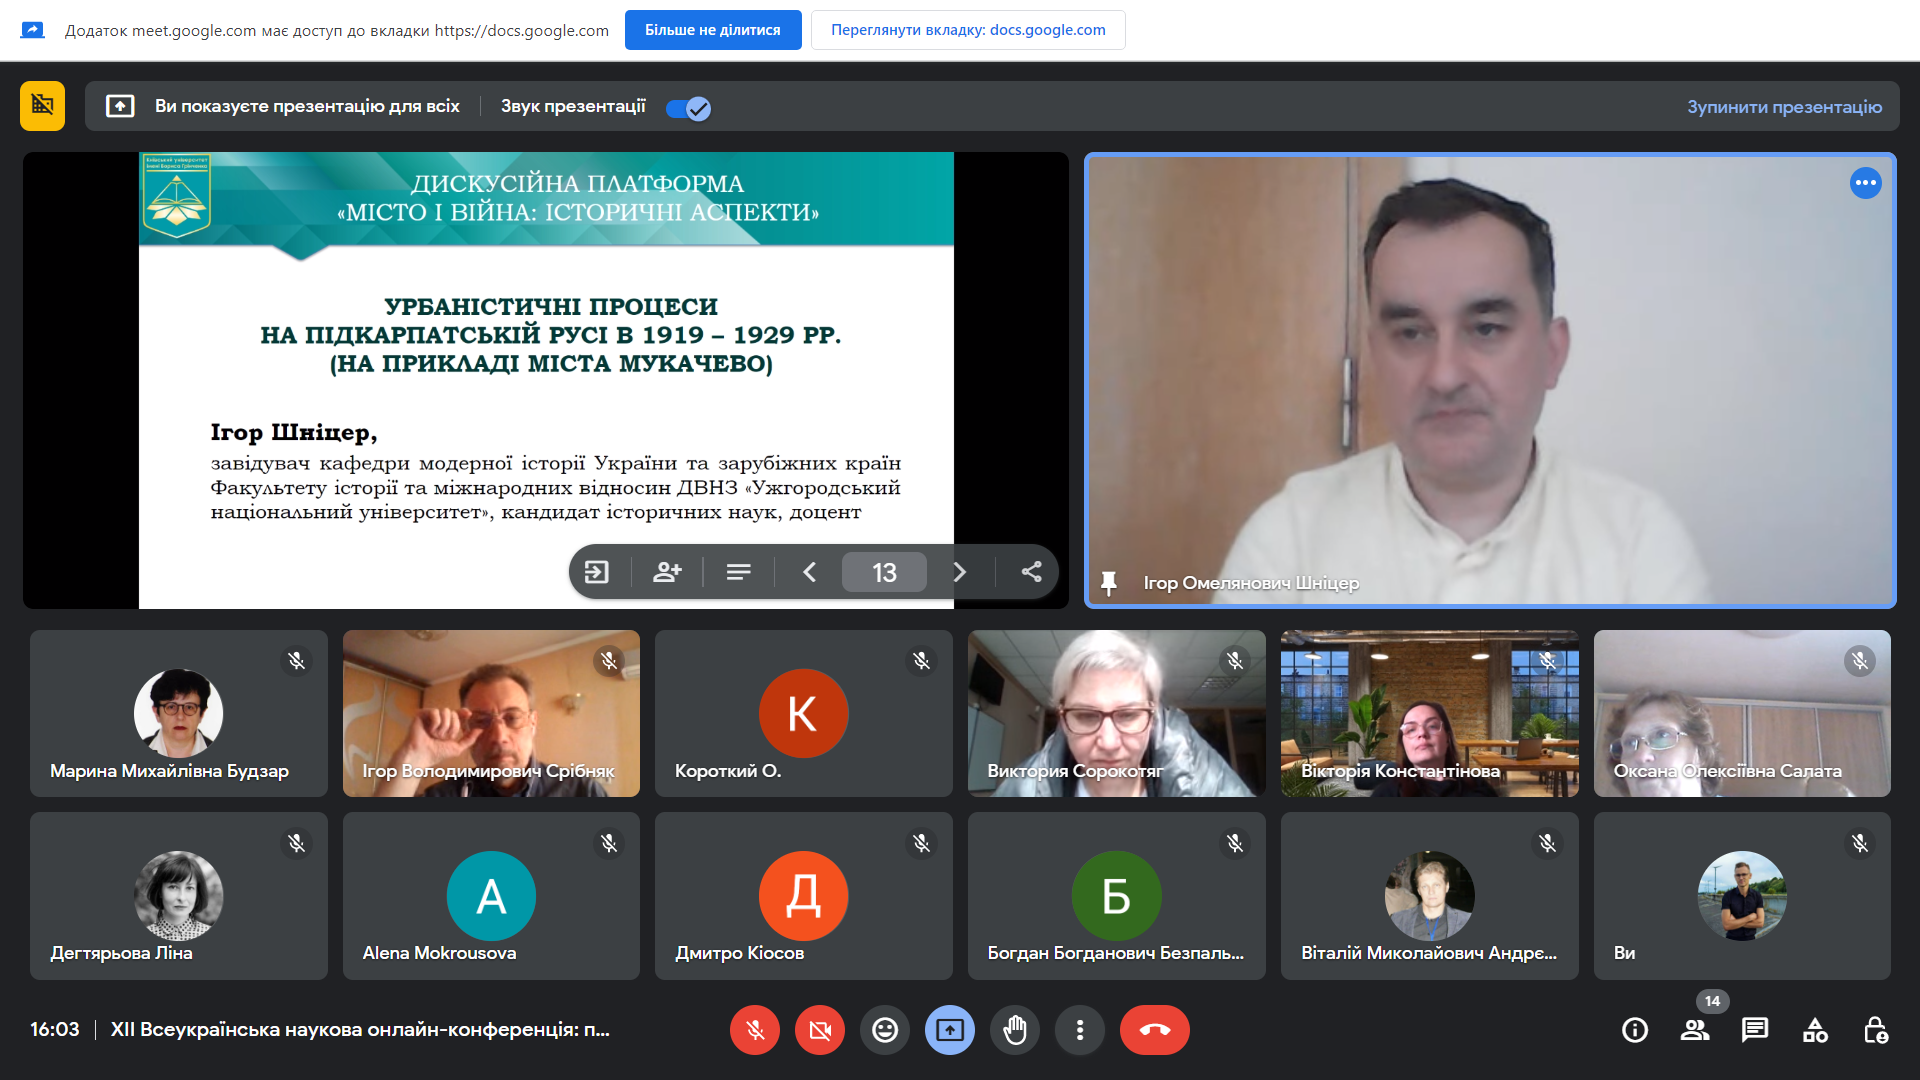Screen dimensions: 1920x1080
Task: Go to the next slide
Action: (x=959, y=572)
